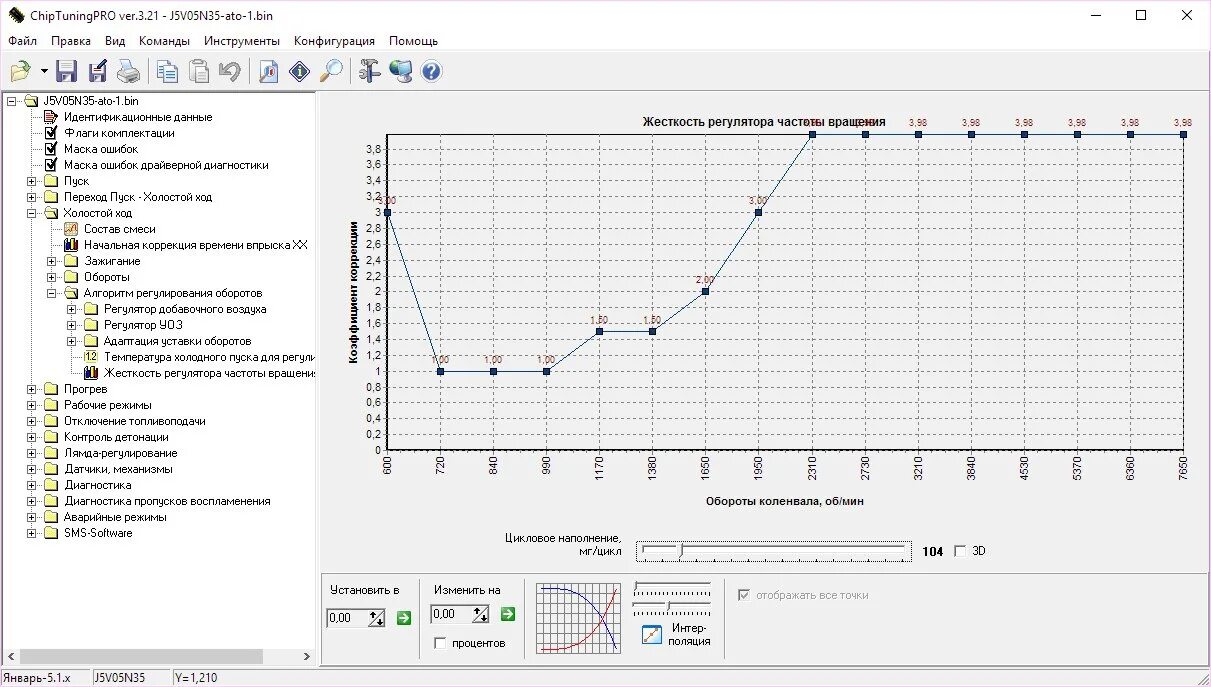The height and width of the screenshot is (687, 1211).
Task: Click the 'Установить в' value field
Action: [348, 618]
